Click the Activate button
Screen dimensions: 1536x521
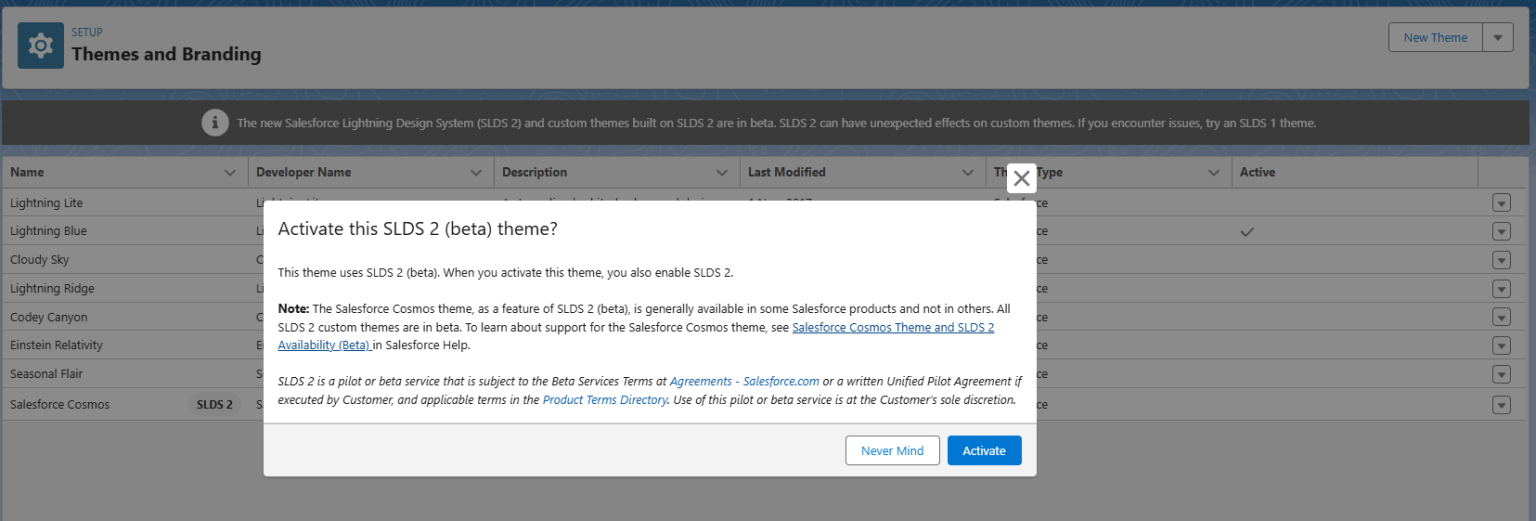(x=984, y=450)
